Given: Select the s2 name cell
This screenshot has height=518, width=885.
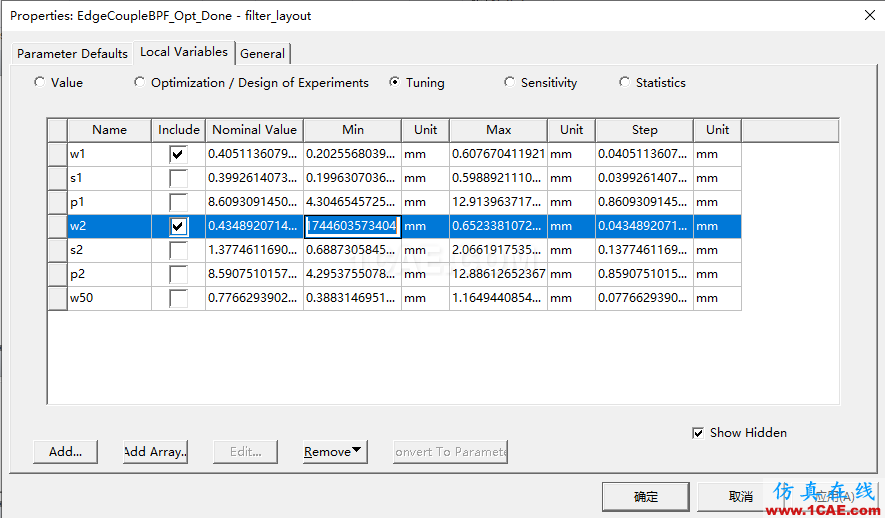Looking at the screenshot, I should click(x=109, y=250).
